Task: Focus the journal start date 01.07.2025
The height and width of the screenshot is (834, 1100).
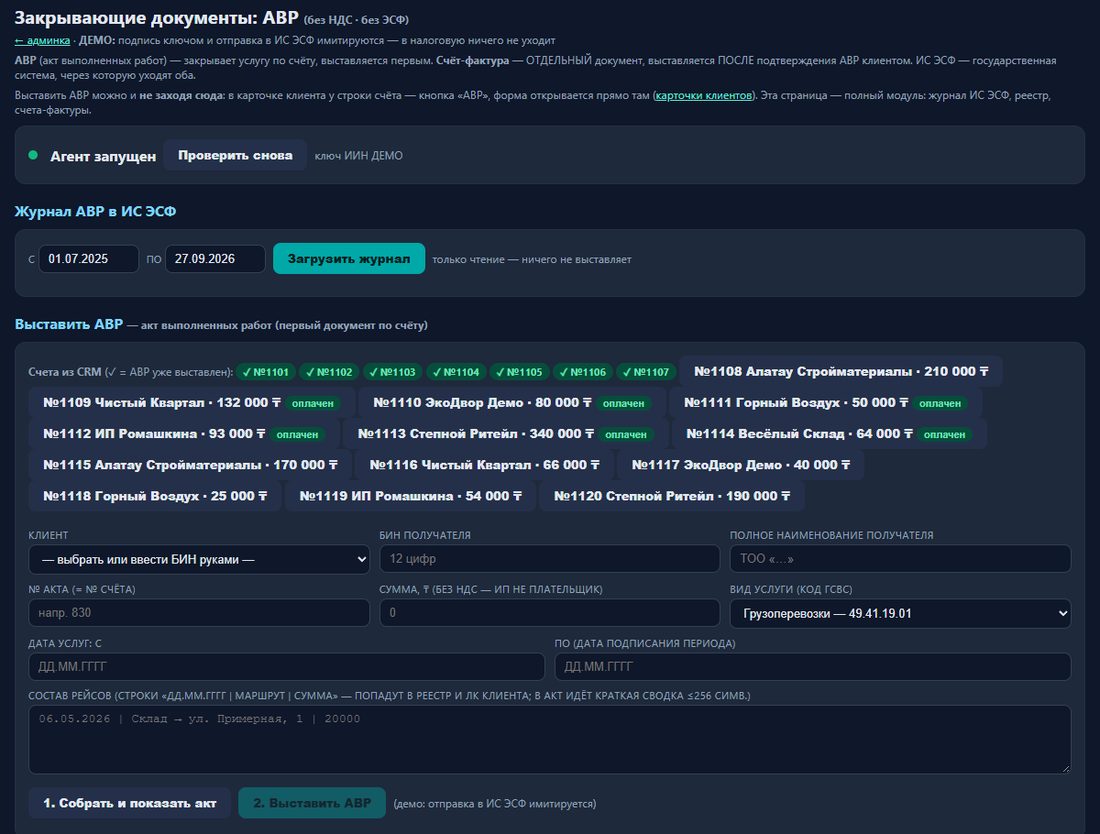Action: (88, 259)
